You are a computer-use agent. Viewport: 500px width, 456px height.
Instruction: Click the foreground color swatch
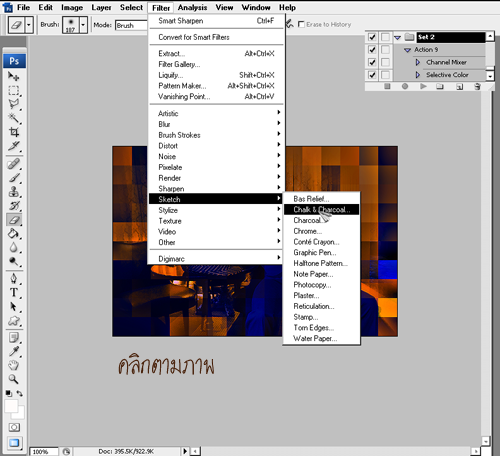point(11,406)
